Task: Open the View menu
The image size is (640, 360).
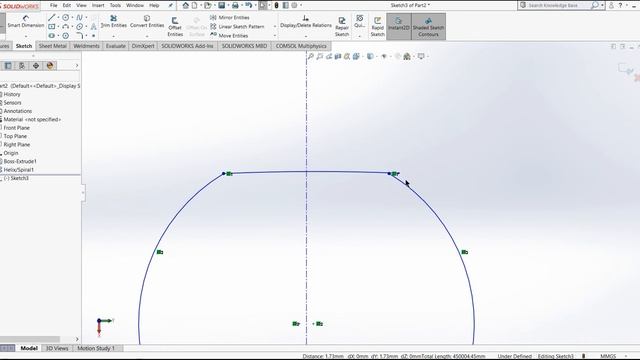Action: pyautogui.click(x=81, y=5)
